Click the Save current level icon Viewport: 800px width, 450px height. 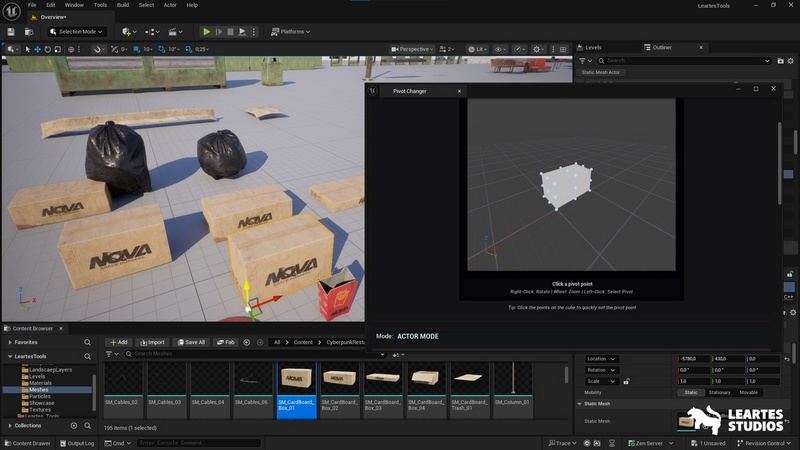click(x=12, y=32)
